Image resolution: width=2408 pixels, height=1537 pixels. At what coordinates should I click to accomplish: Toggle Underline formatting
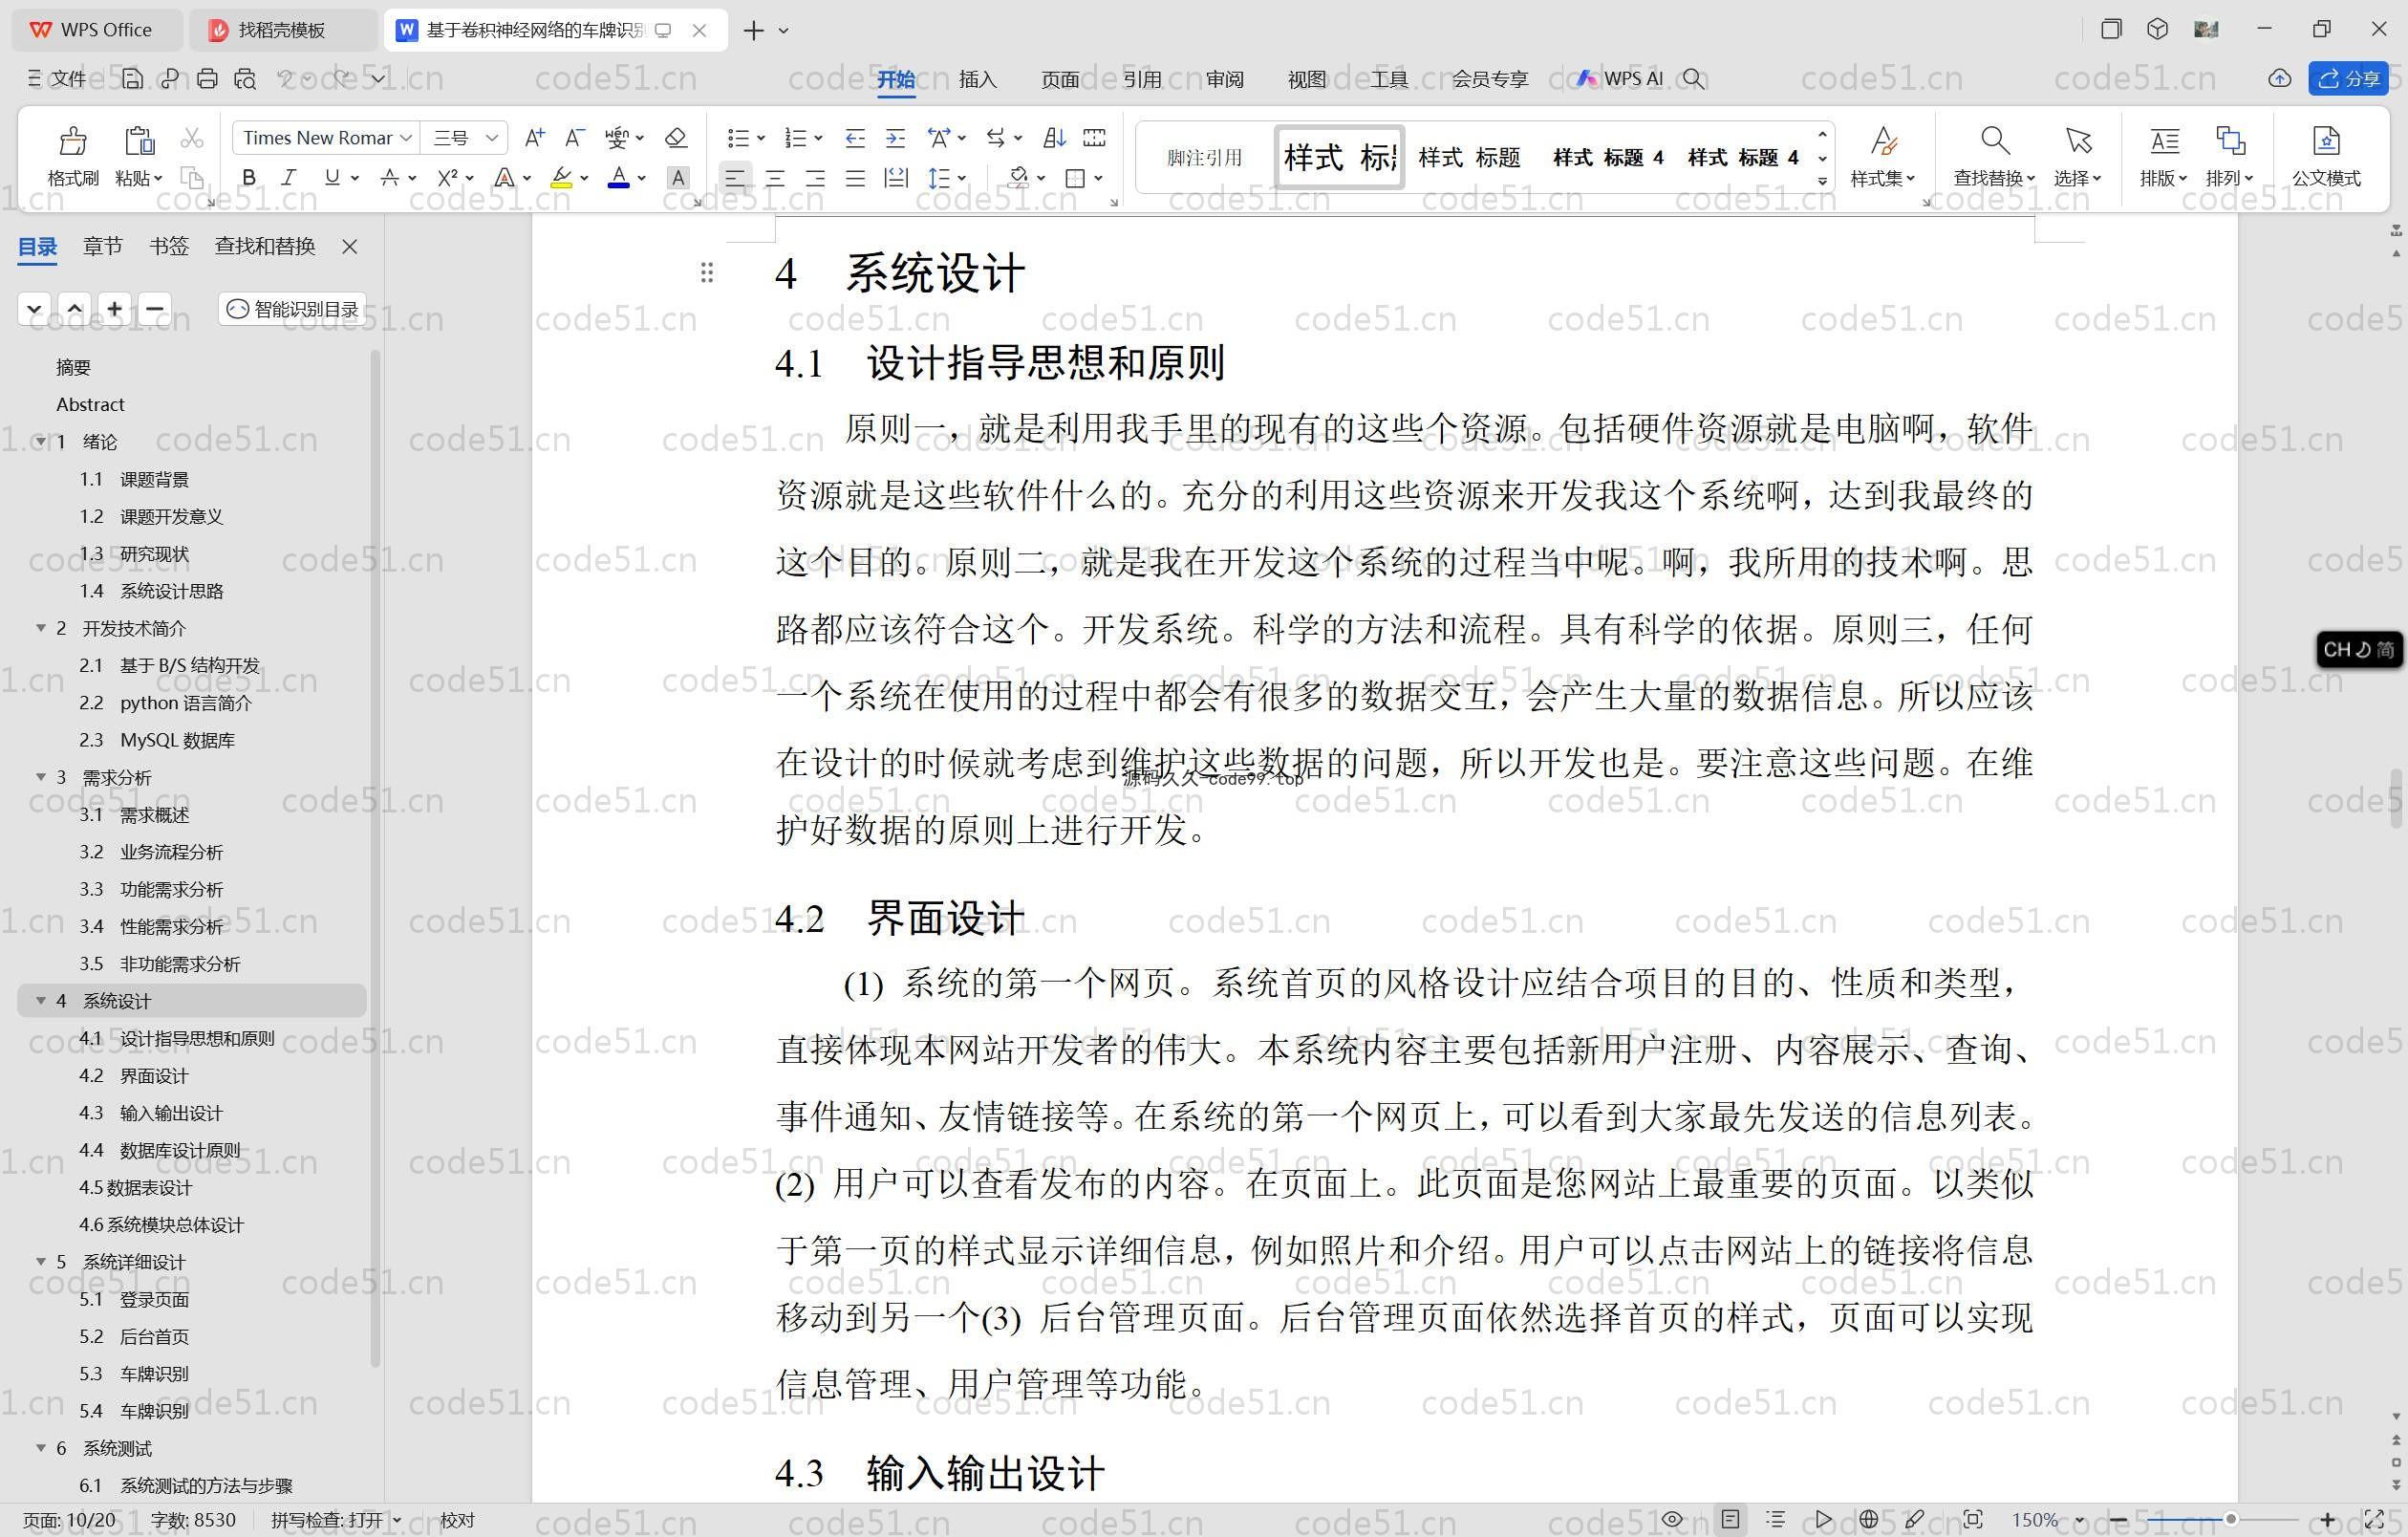pyautogui.click(x=332, y=178)
